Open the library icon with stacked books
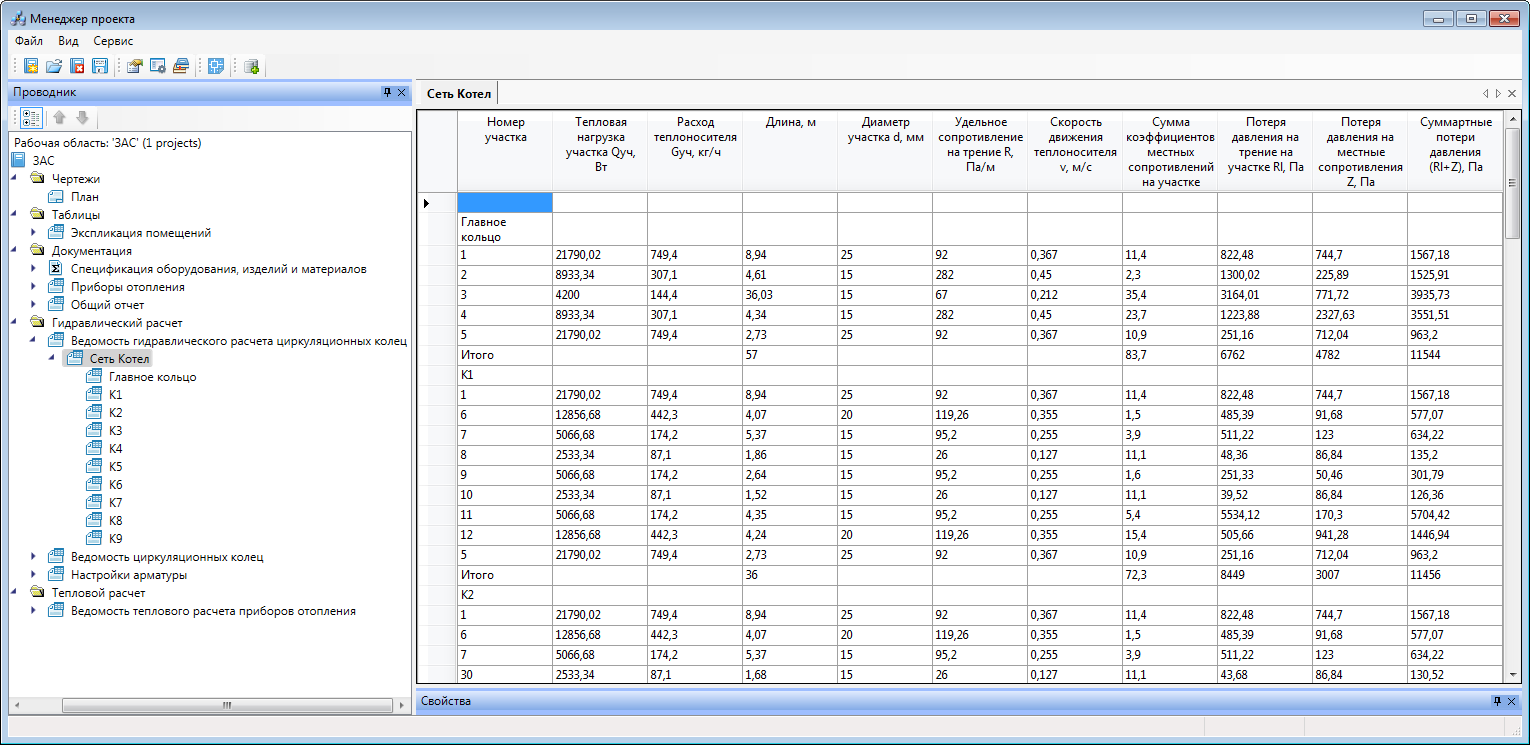Screen dimensions: 1530x745 180,66
